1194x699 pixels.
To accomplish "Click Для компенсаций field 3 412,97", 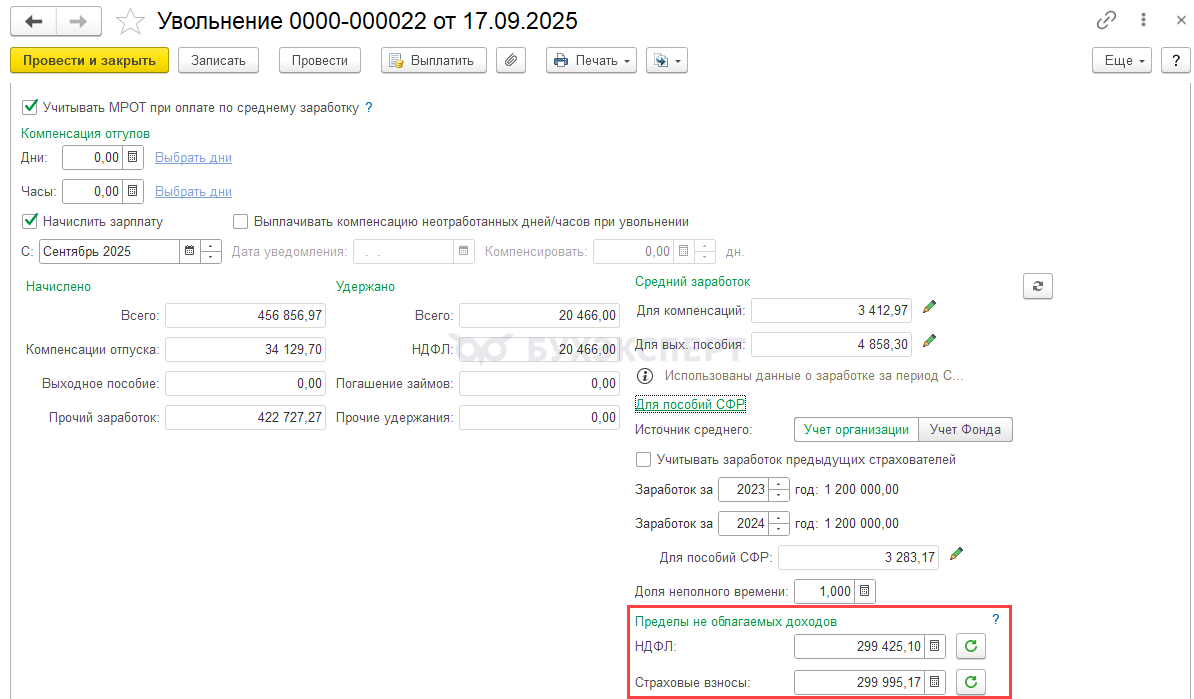I will [832, 310].
